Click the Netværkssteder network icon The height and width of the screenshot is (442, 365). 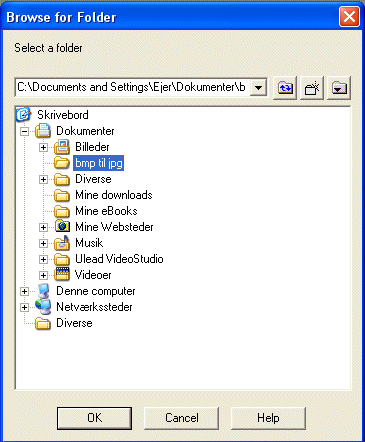(x=43, y=307)
